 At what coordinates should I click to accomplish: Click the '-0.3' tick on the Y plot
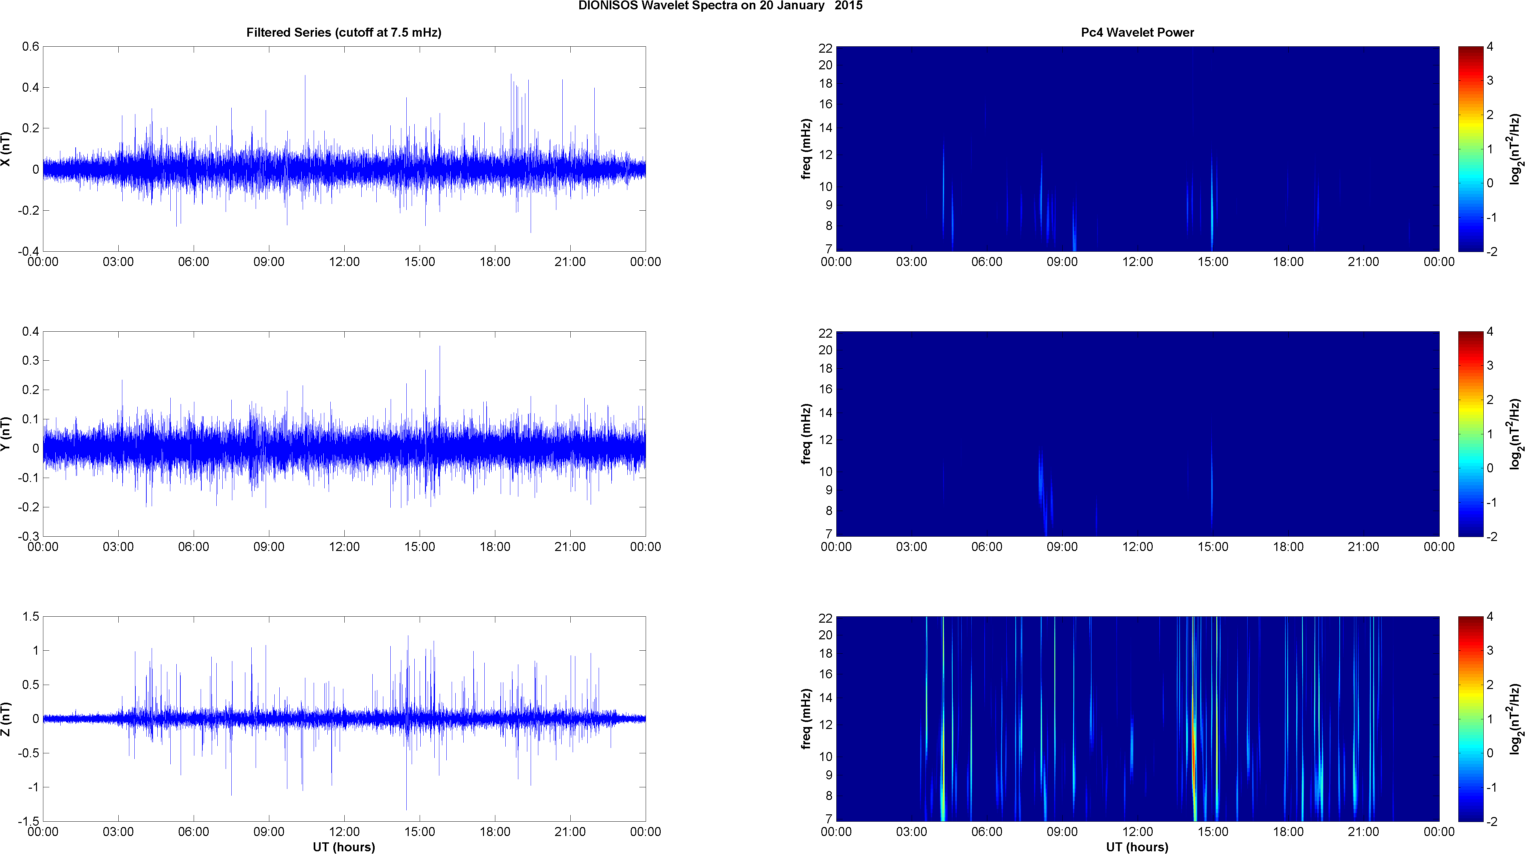29,537
